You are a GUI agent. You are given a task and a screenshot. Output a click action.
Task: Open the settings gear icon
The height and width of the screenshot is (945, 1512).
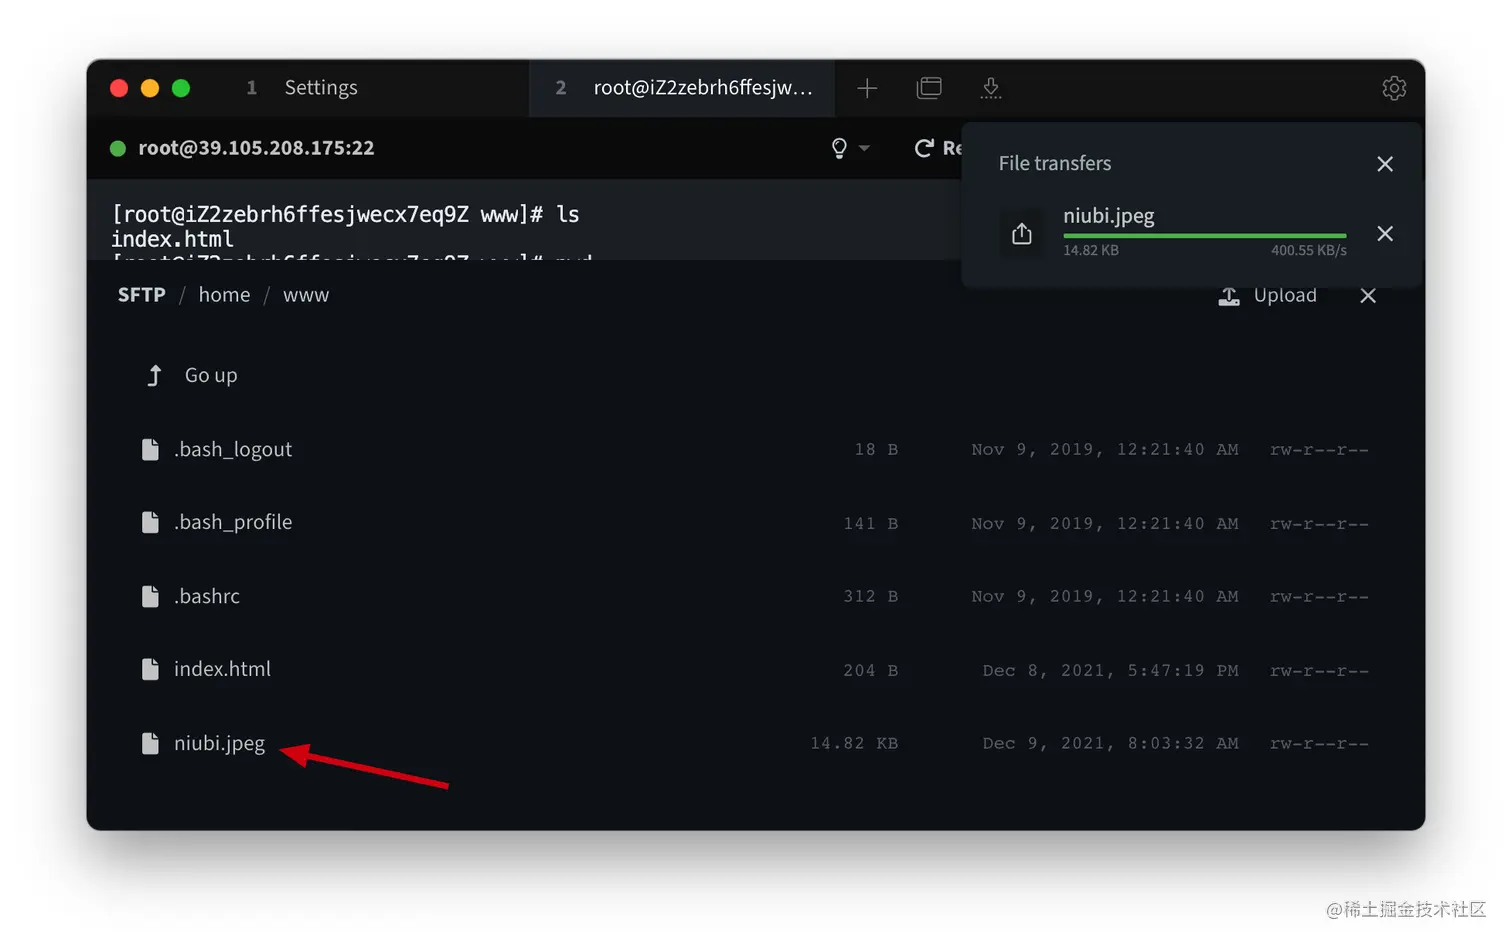pyautogui.click(x=1394, y=88)
